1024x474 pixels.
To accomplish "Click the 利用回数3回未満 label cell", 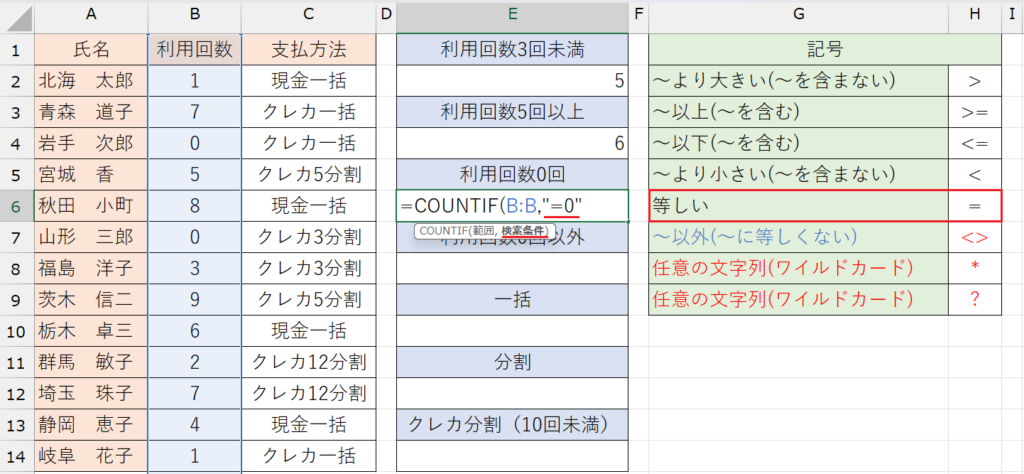I will coord(512,50).
